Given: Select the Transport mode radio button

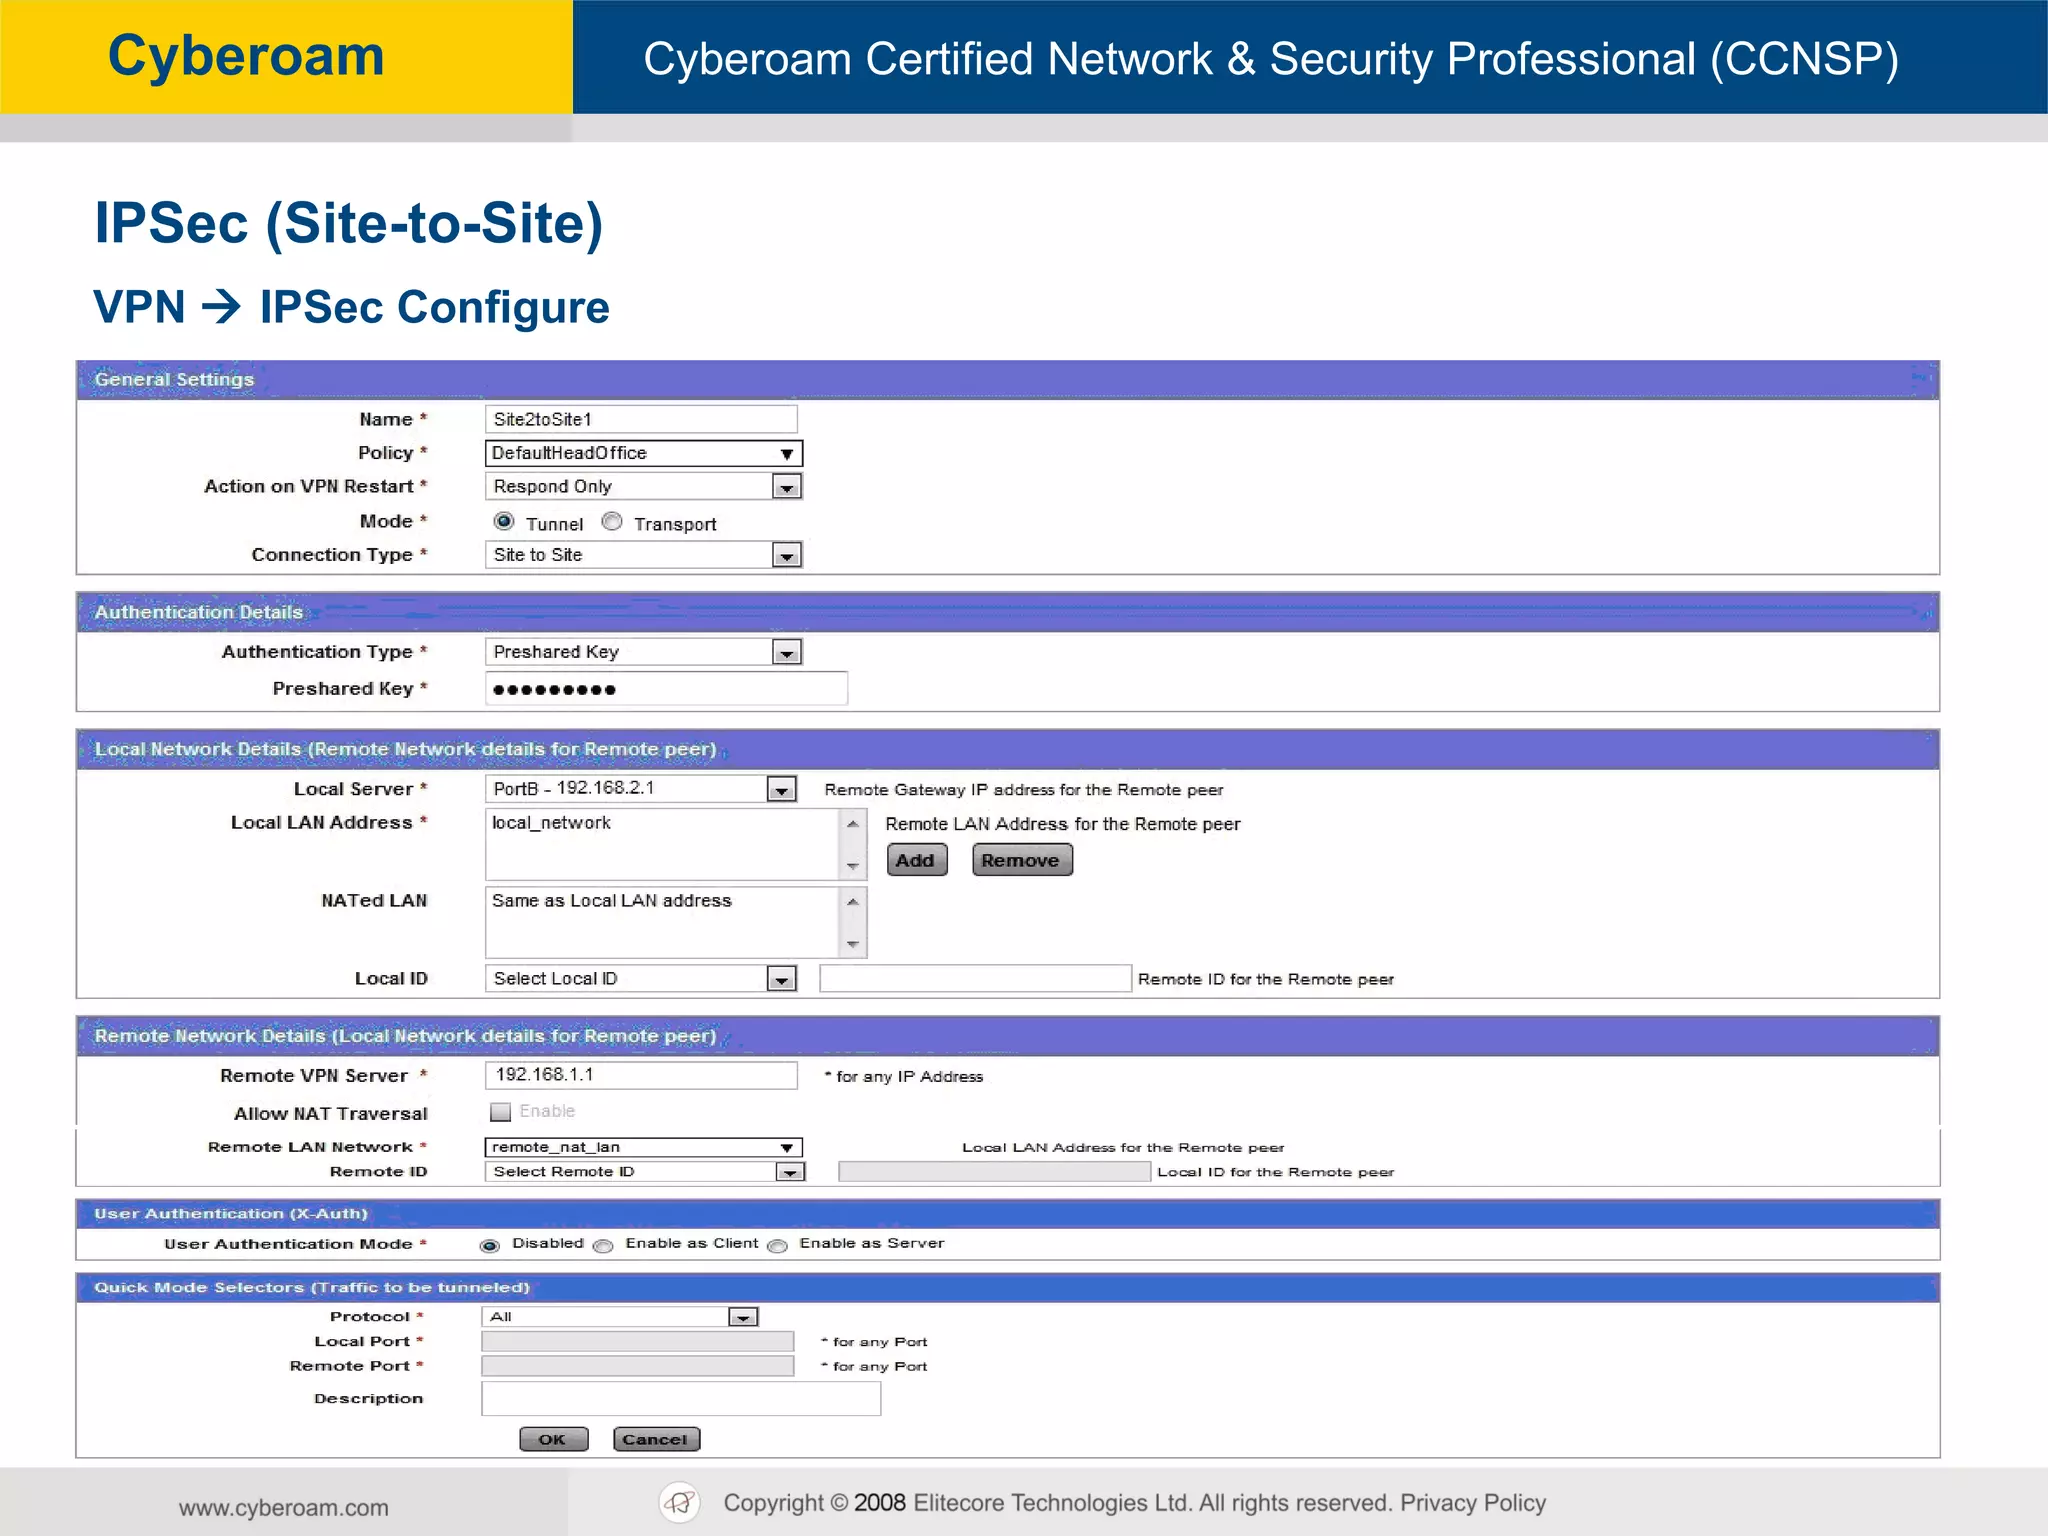Looking at the screenshot, I should tap(612, 521).
